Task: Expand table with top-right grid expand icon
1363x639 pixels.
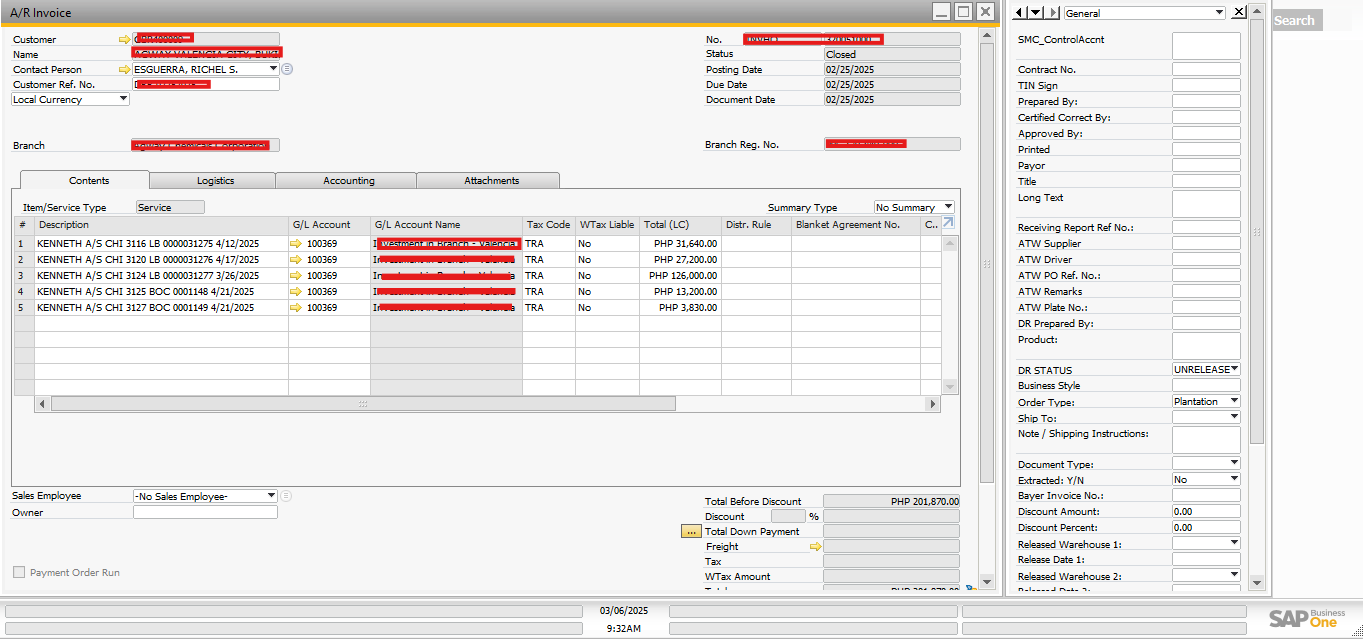Action: pyautogui.click(x=949, y=223)
